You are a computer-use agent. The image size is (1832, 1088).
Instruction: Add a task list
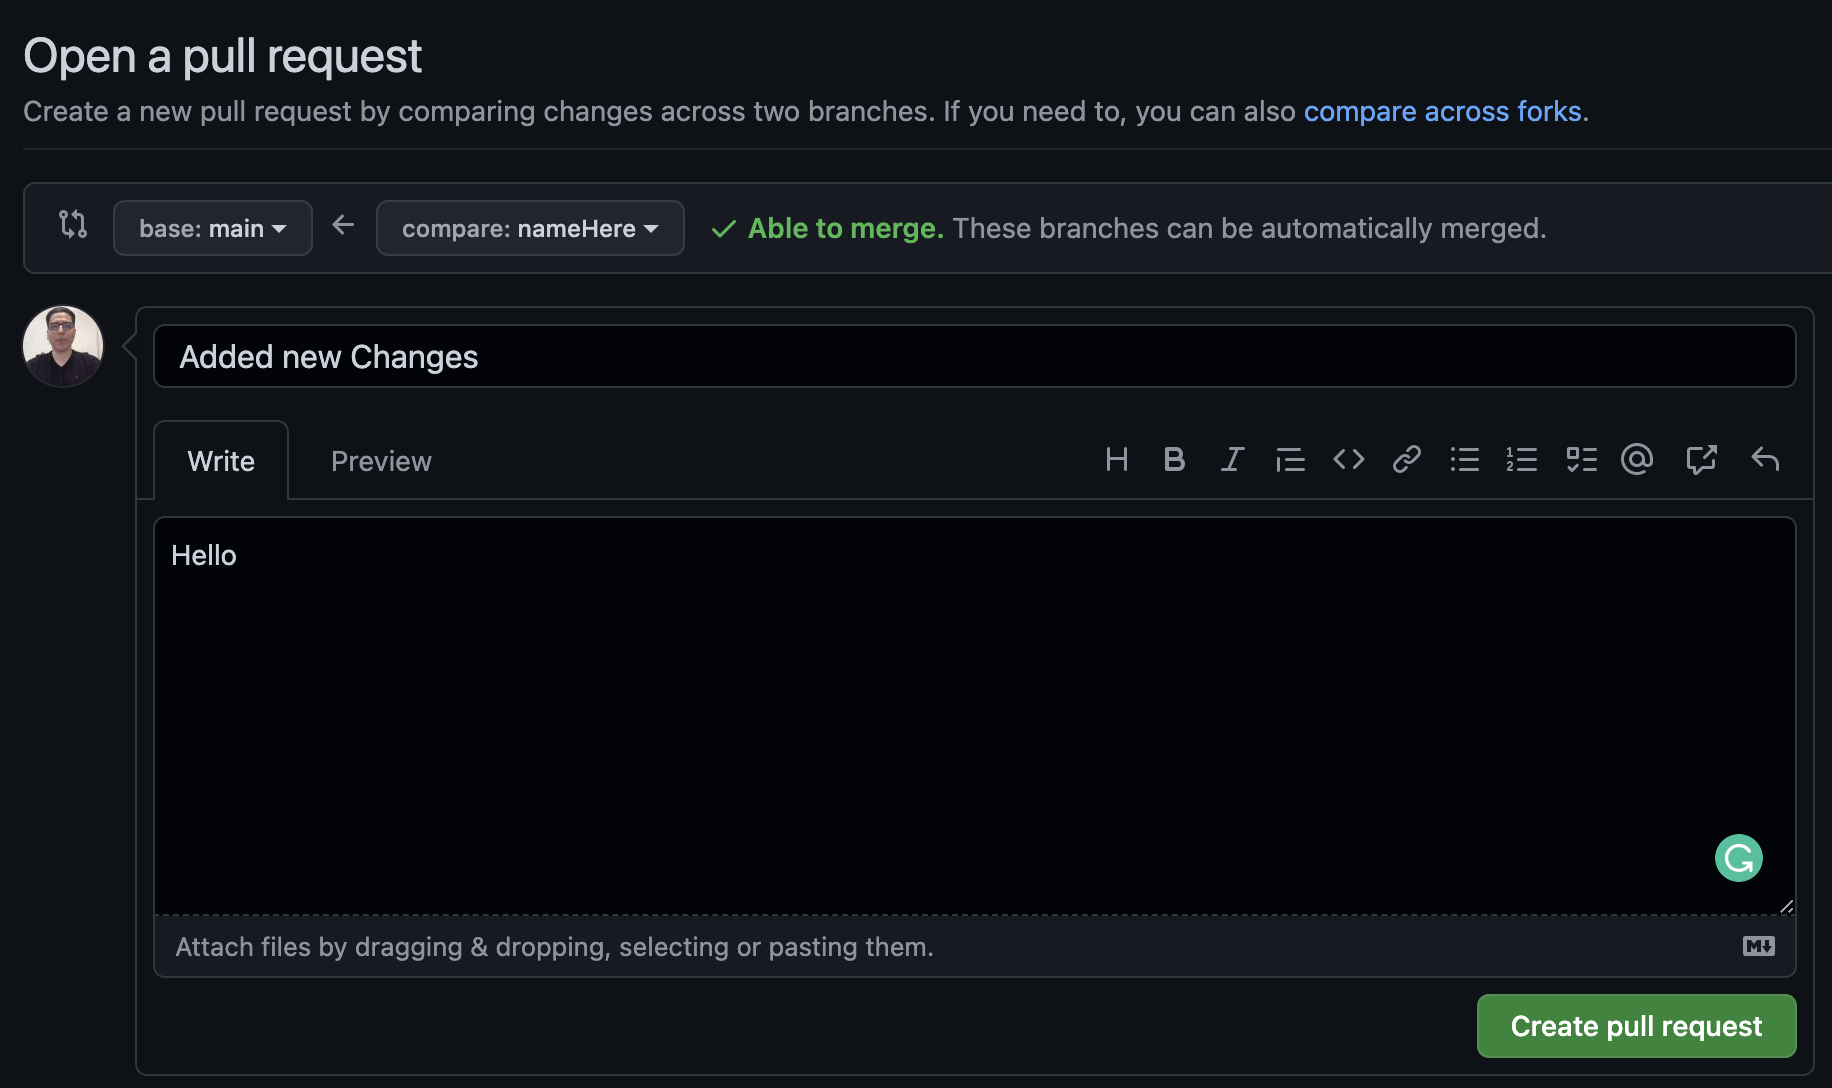pyautogui.click(x=1580, y=460)
